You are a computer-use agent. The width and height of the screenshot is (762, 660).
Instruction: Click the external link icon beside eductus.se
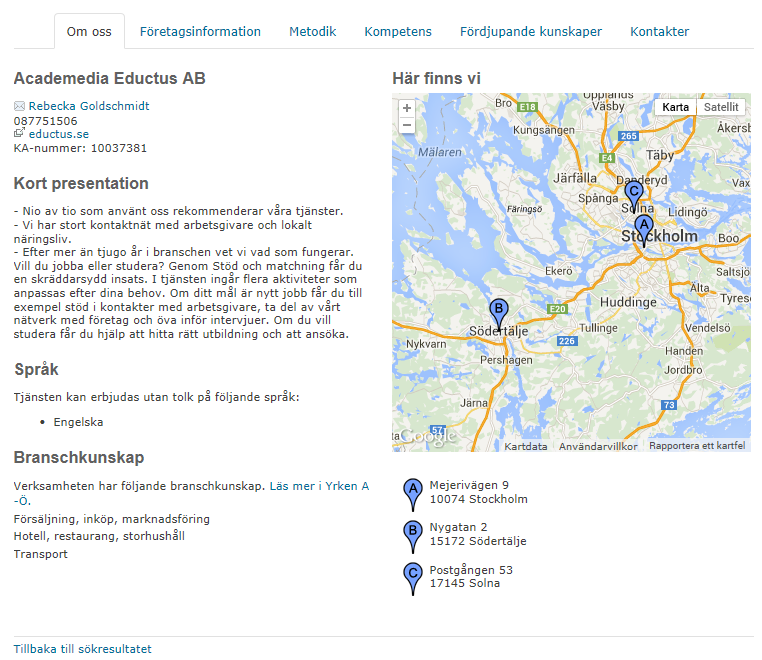click(x=19, y=132)
